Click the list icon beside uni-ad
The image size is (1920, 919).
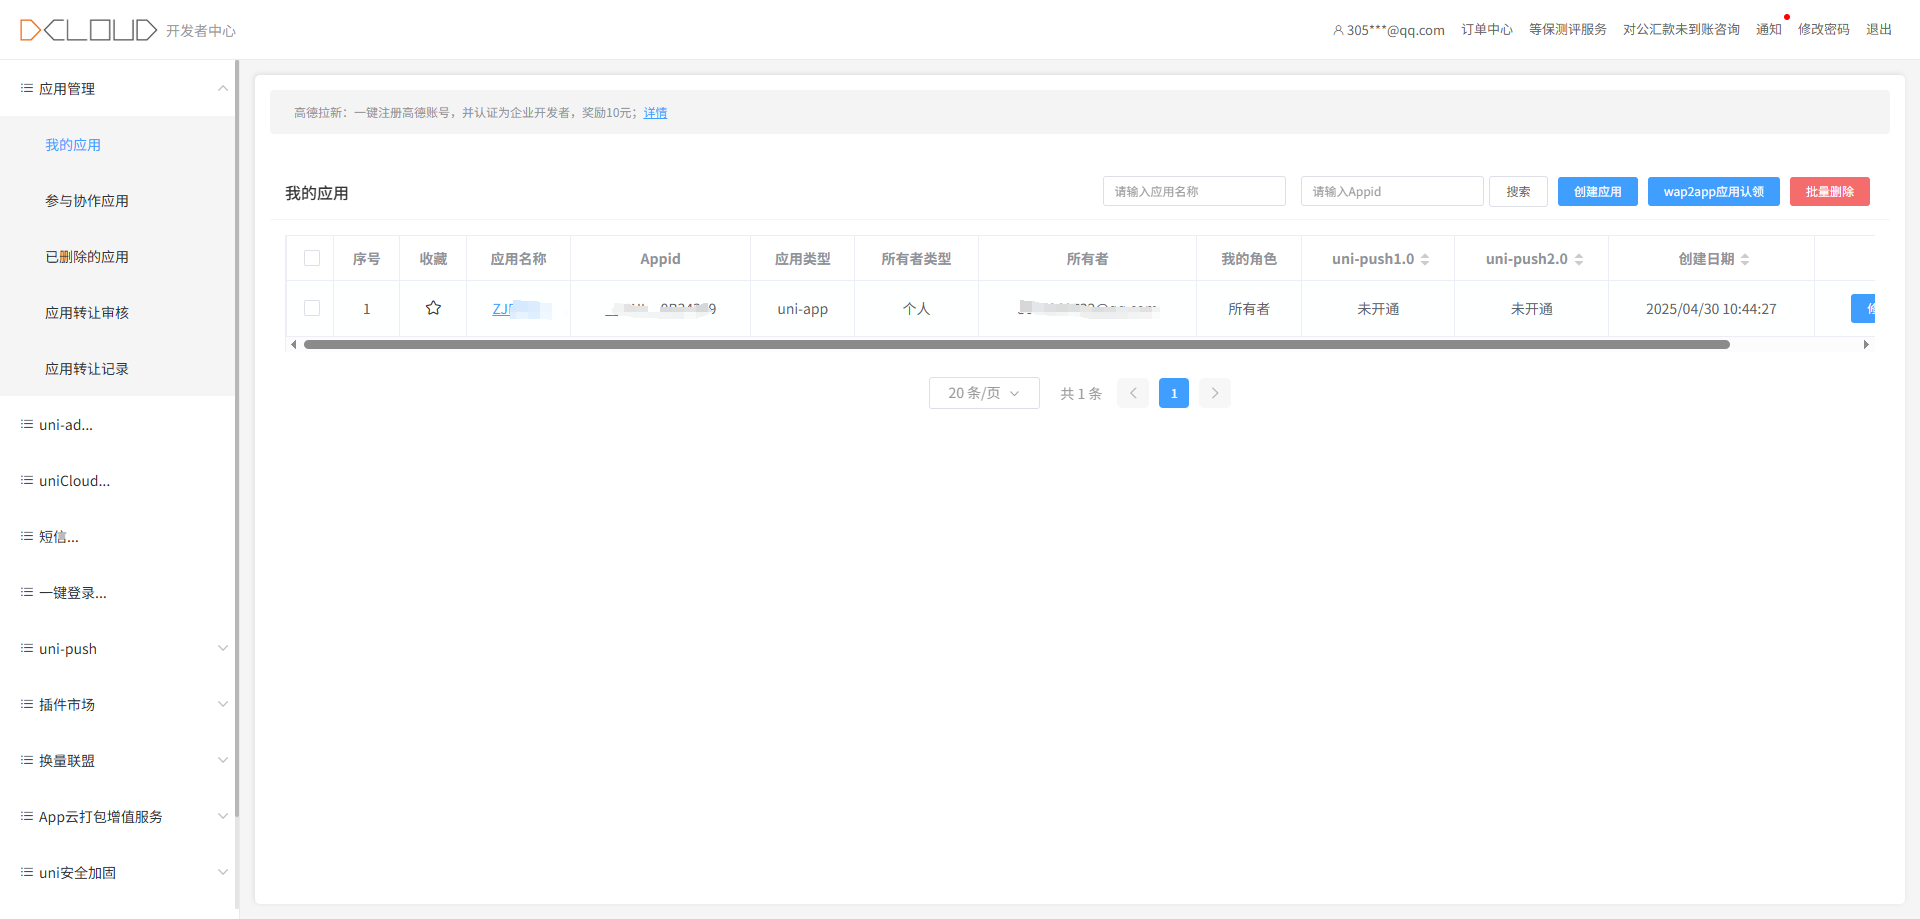tap(27, 424)
